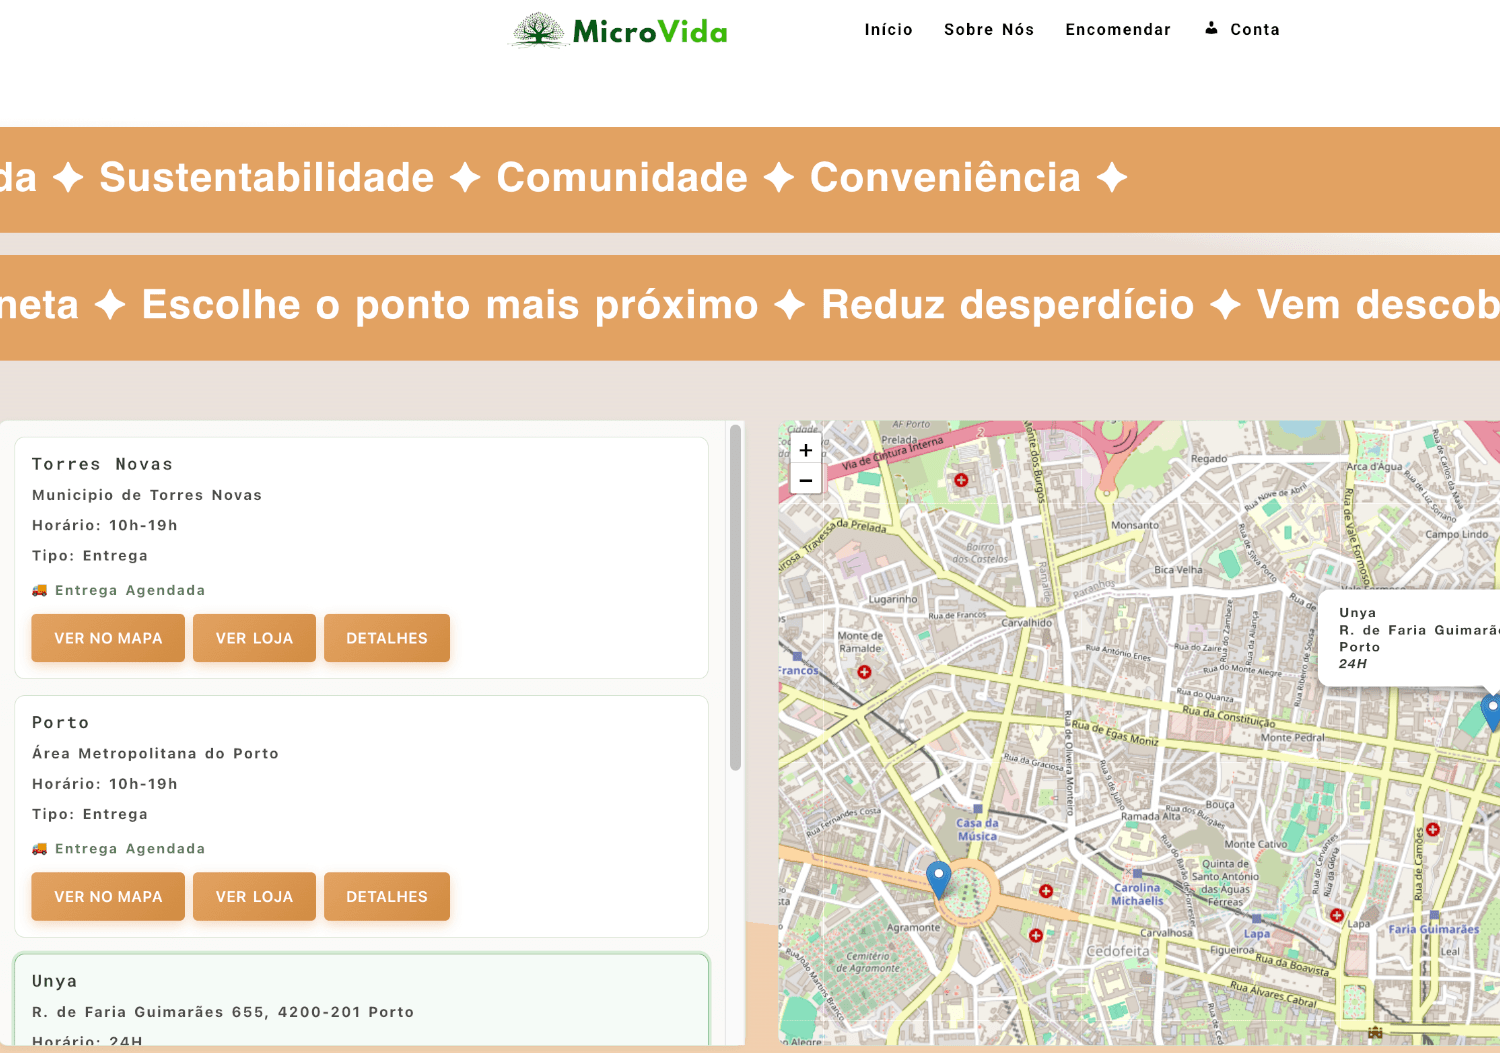The width and height of the screenshot is (1500, 1053).
Task: Open the Conta menu item
Action: (x=1252, y=29)
